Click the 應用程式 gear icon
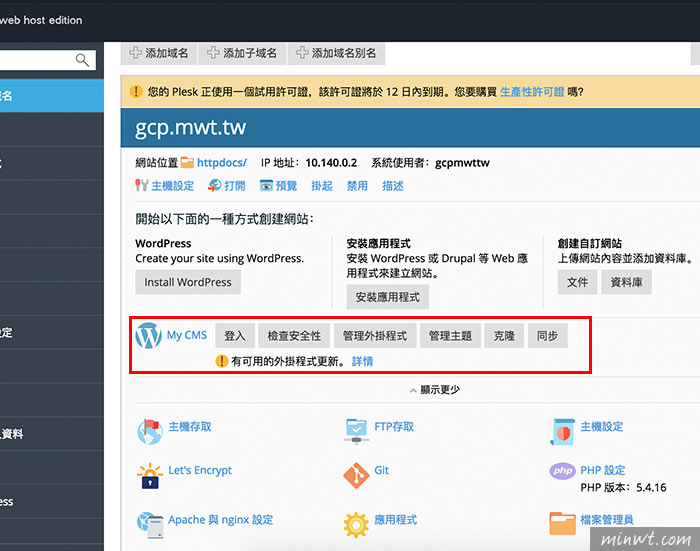 356,525
